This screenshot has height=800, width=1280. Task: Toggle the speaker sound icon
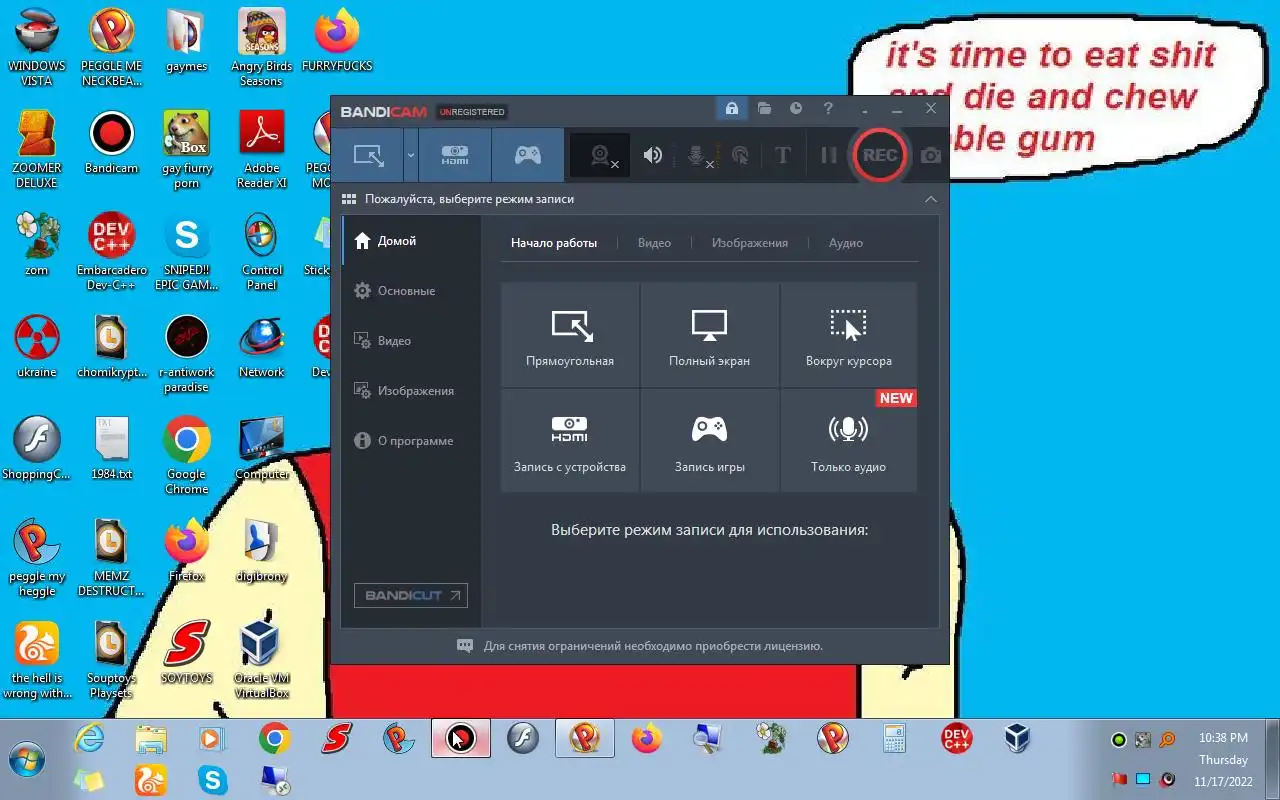click(x=653, y=155)
